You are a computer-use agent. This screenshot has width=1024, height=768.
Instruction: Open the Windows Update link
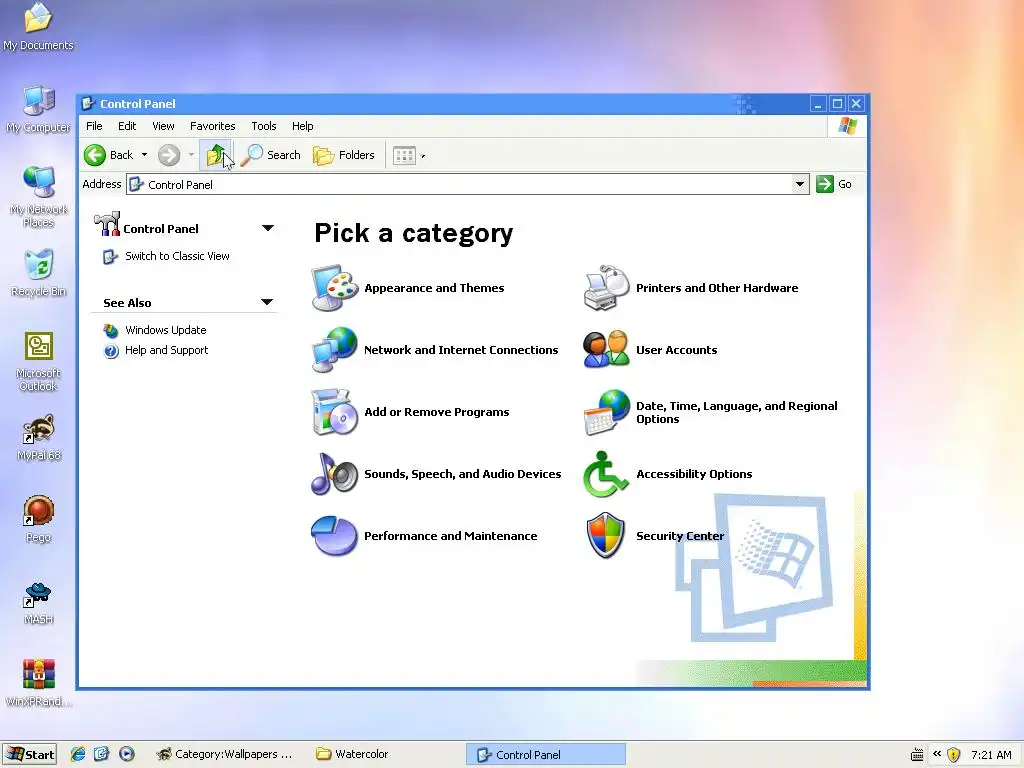[x=166, y=330]
